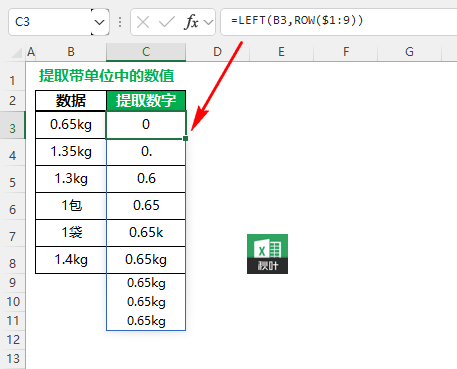Select column C header

click(x=146, y=52)
